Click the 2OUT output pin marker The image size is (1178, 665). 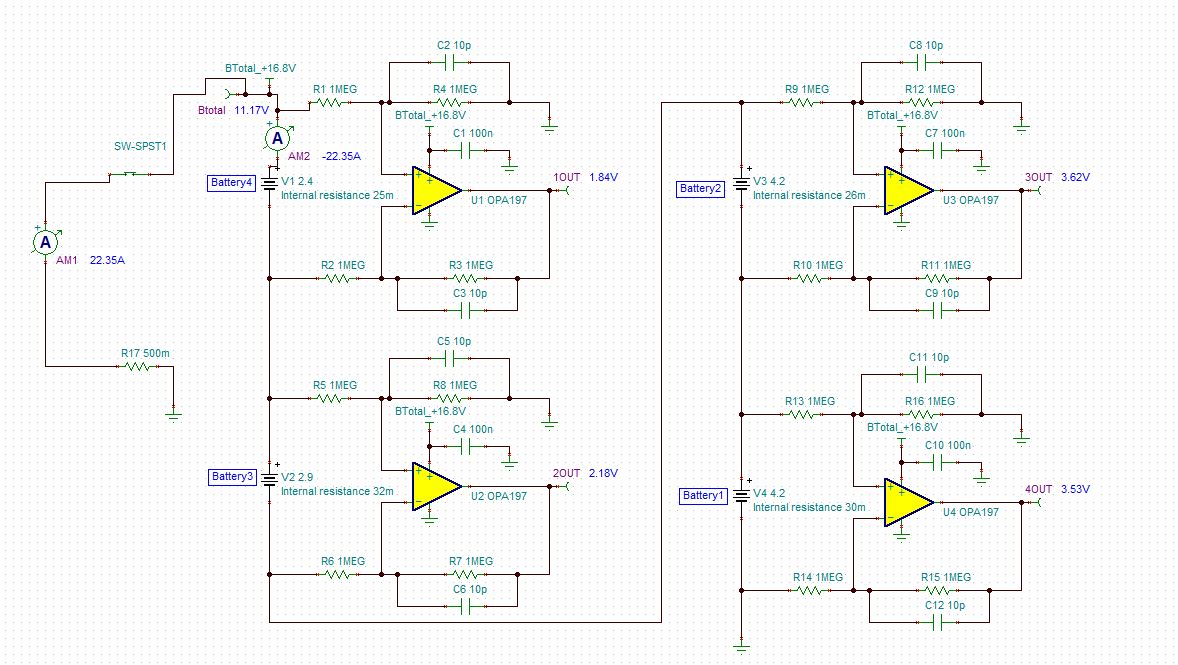(566, 487)
